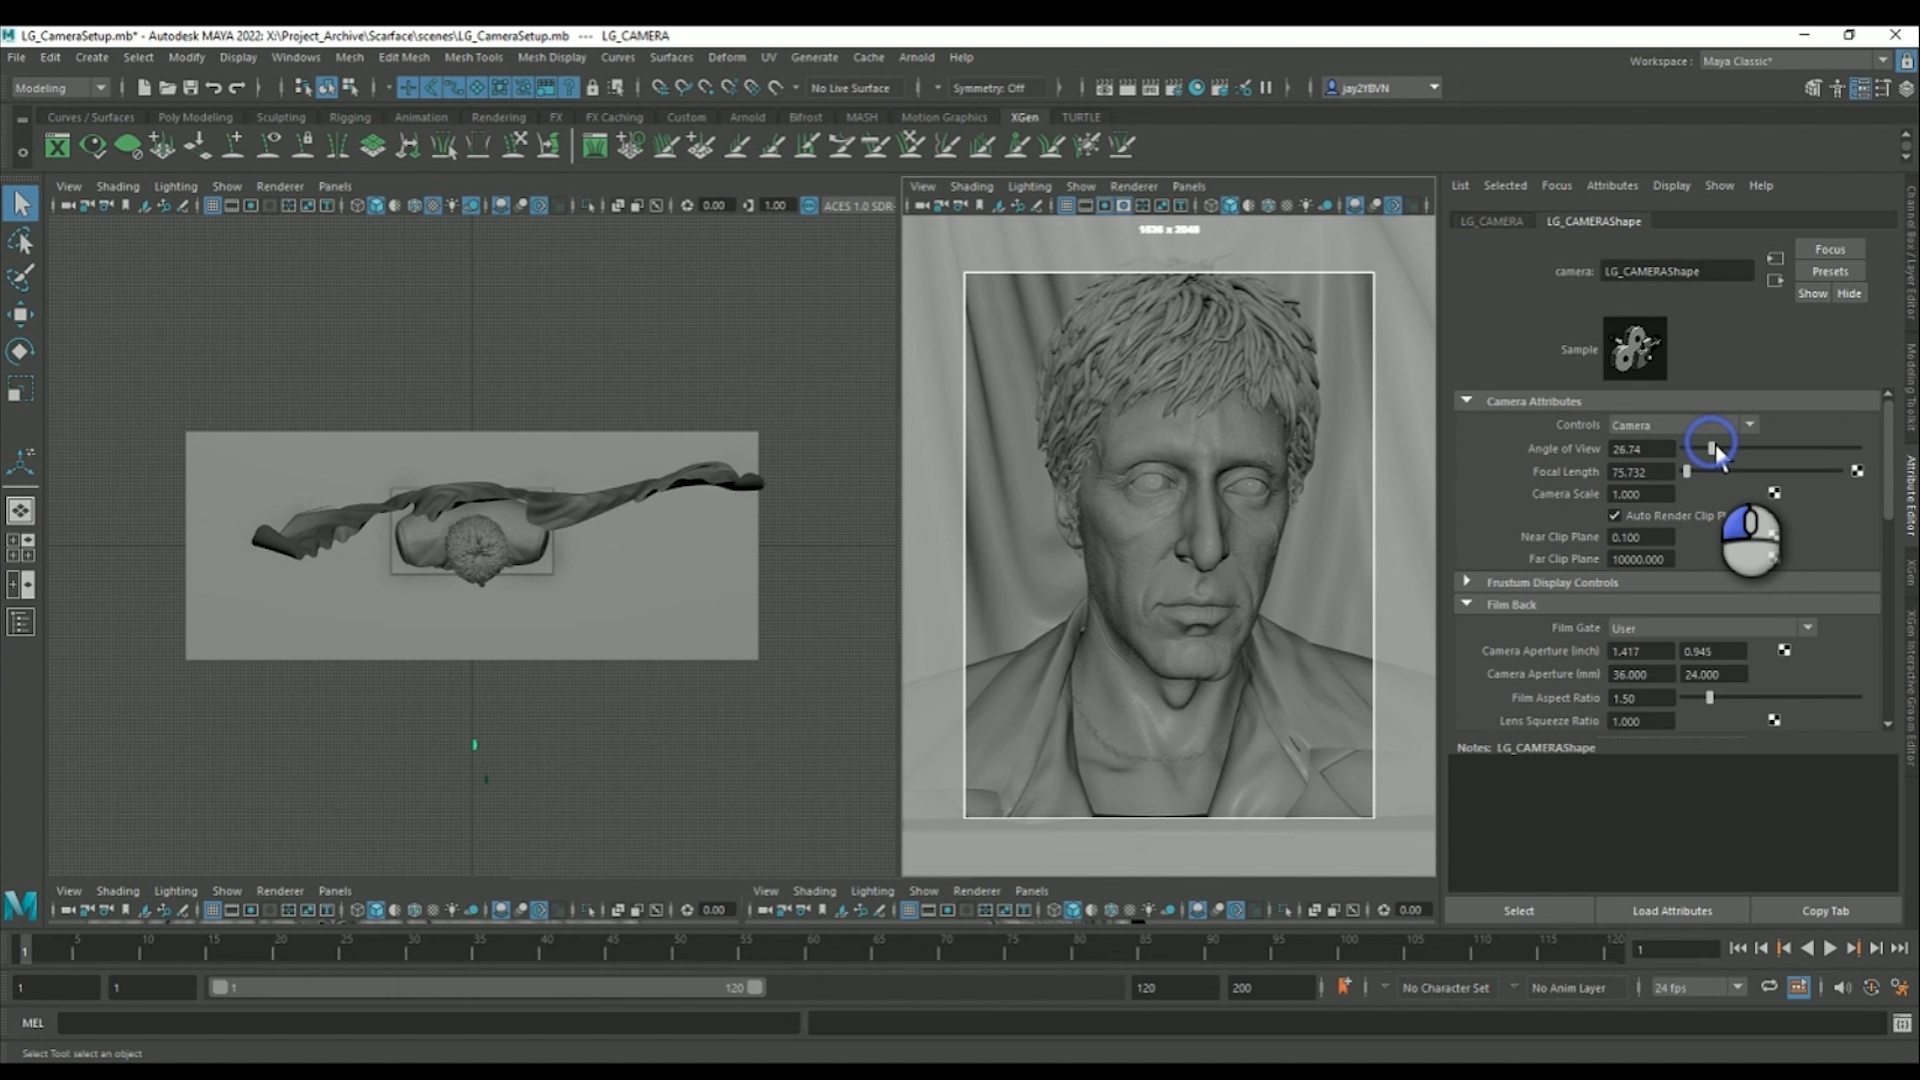The height and width of the screenshot is (1080, 1920).
Task: Open the Film Gate dropdown
Action: click(1712, 628)
